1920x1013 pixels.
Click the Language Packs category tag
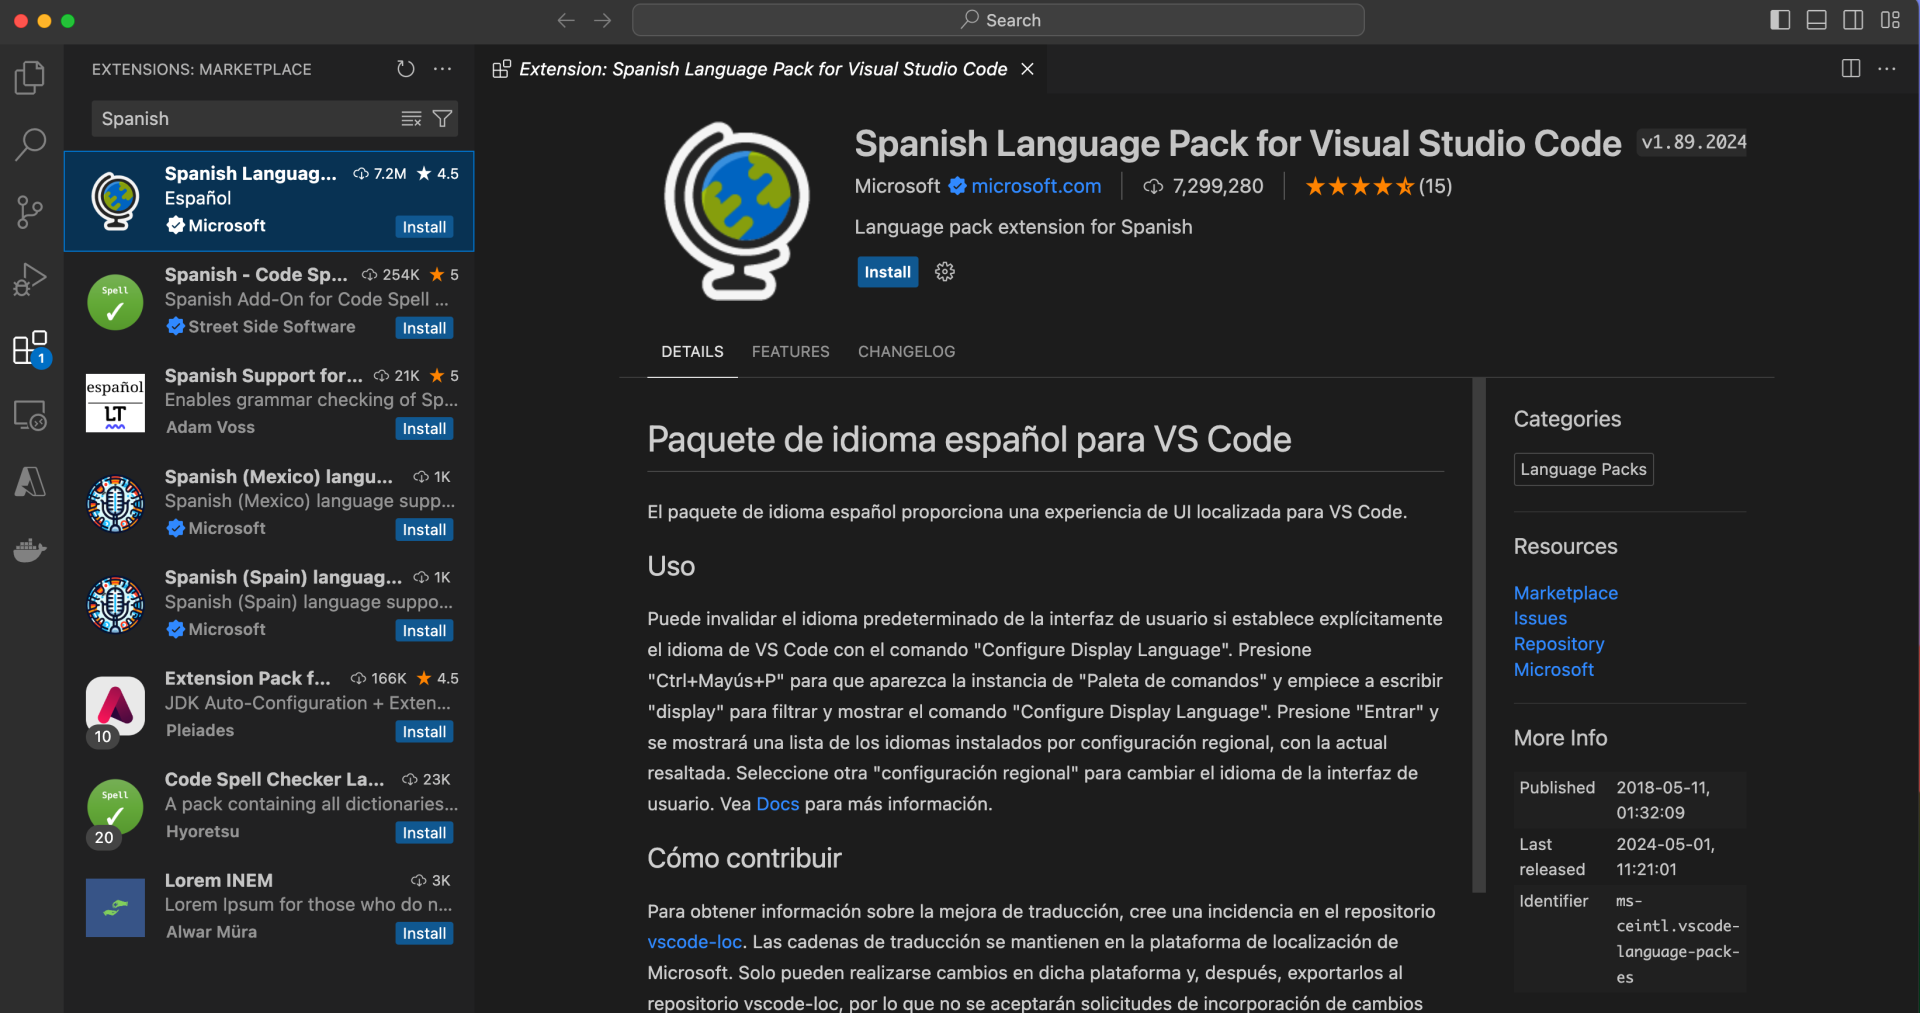(1583, 470)
